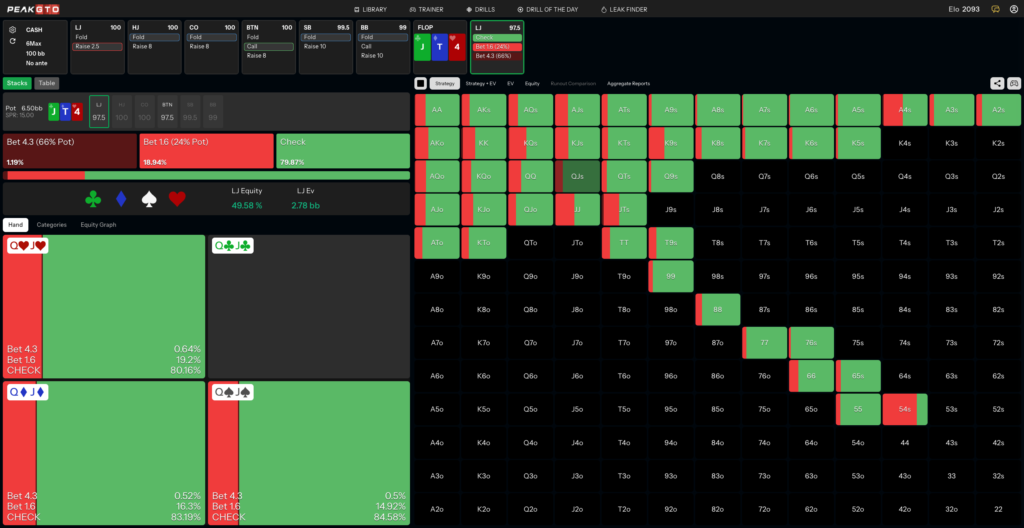Open the chat bubble icon near Elo

click(x=995, y=9)
